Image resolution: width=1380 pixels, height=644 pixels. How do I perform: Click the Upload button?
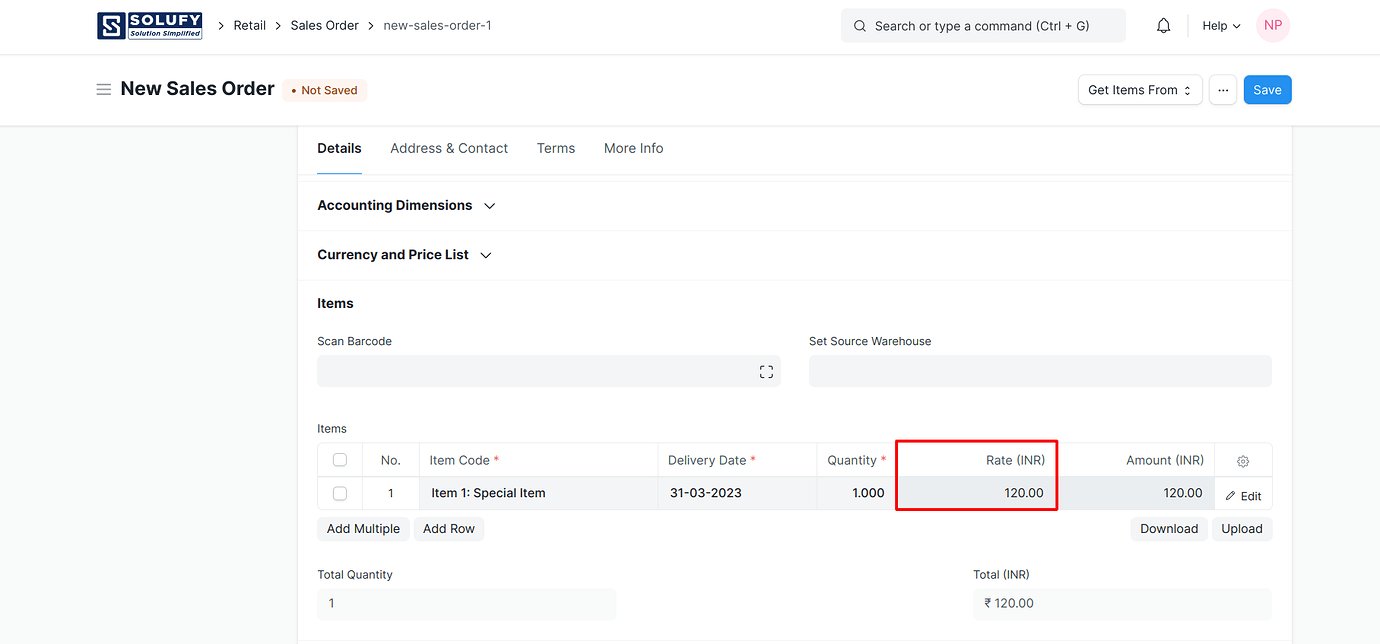[x=1242, y=529]
